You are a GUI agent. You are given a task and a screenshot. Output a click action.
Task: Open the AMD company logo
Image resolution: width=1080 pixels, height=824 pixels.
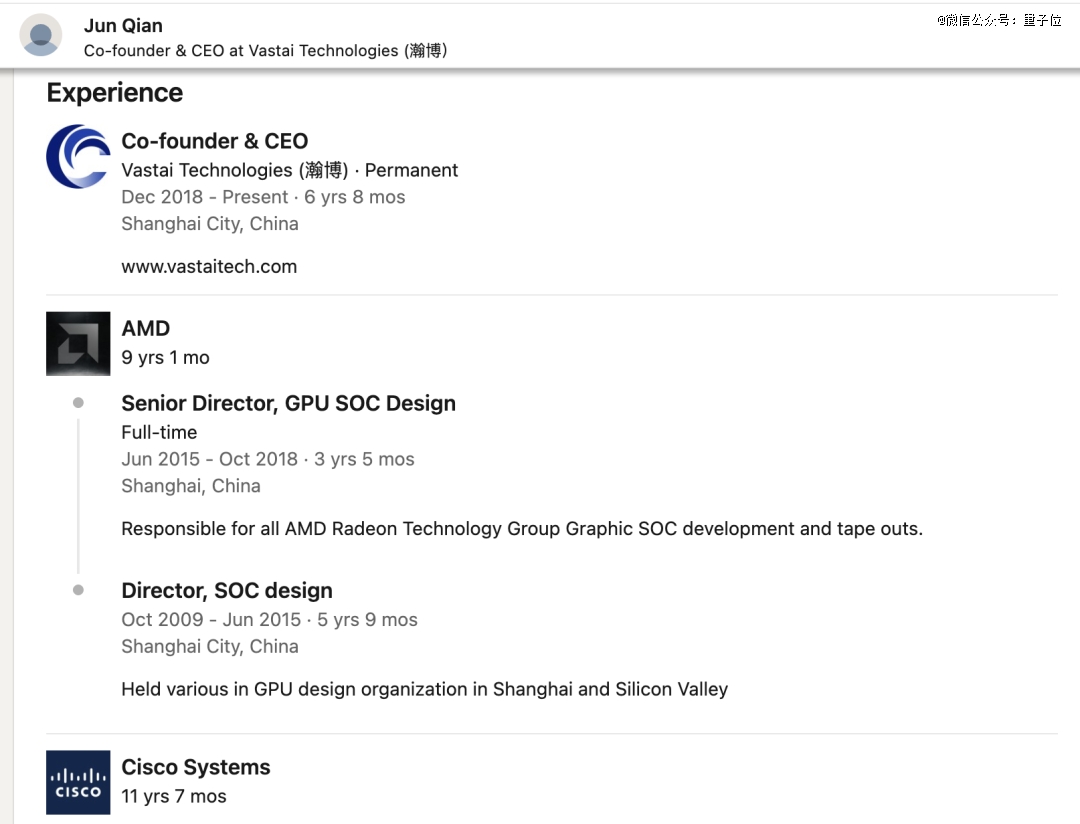pyautogui.click(x=78, y=344)
